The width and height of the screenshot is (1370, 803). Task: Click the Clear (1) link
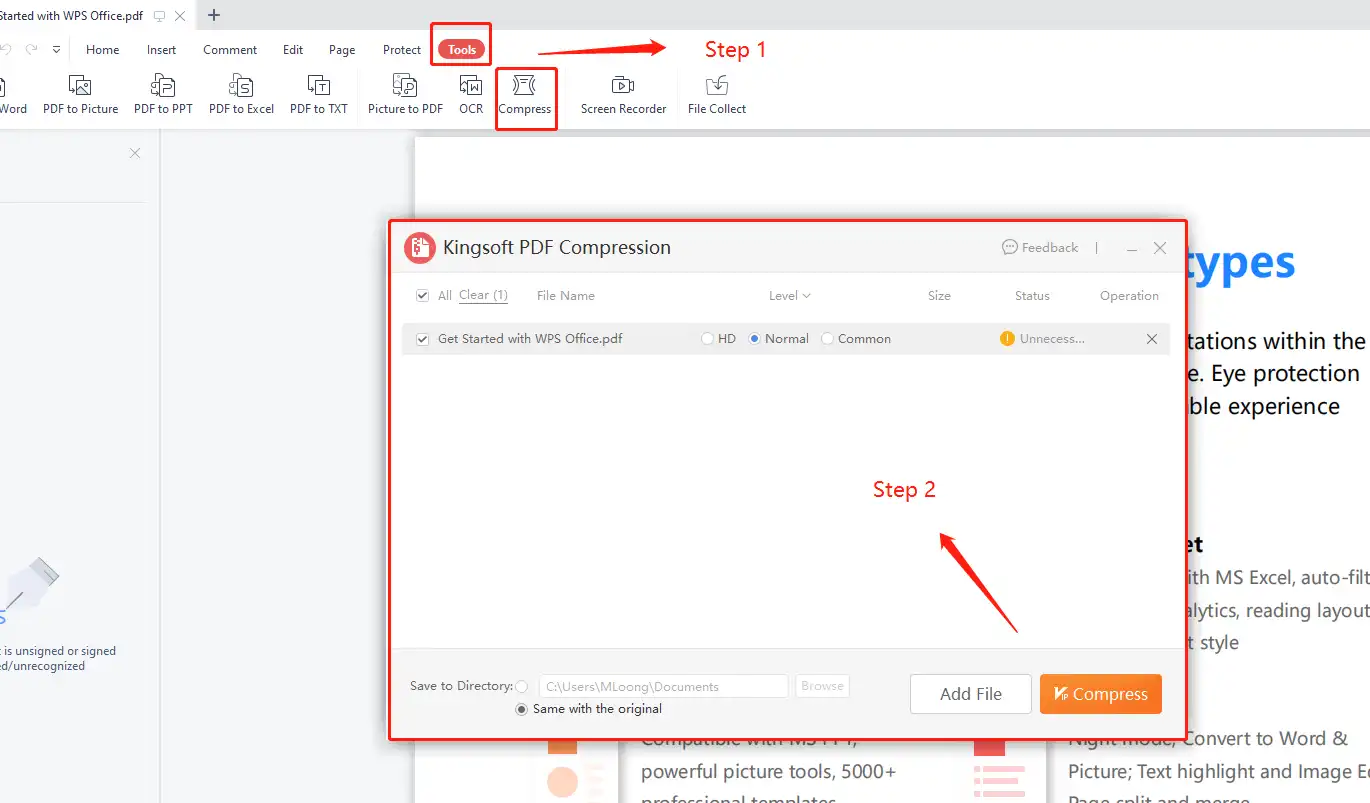[483, 295]
